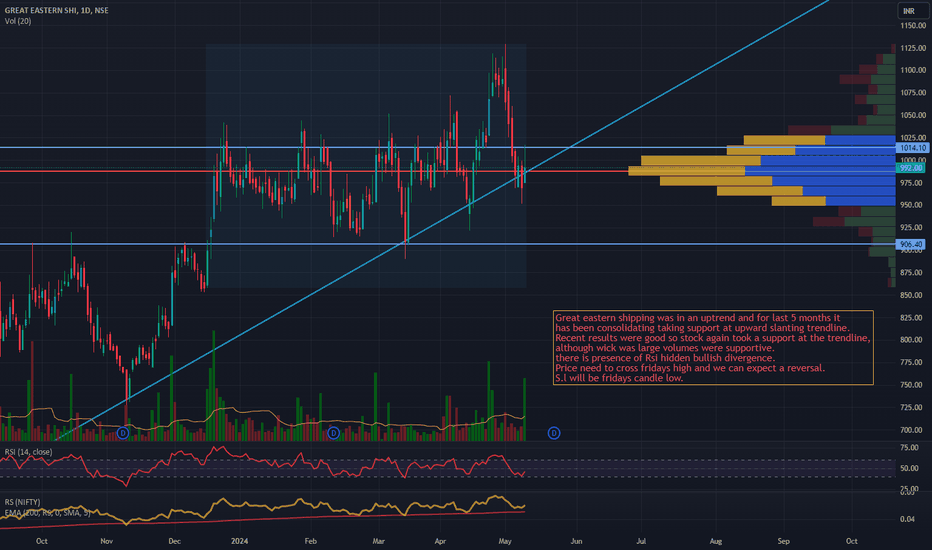Viewport: 932px width, 550px height.
Task: Click the 1050.00 price axis label
Action: tap(913, 115)
